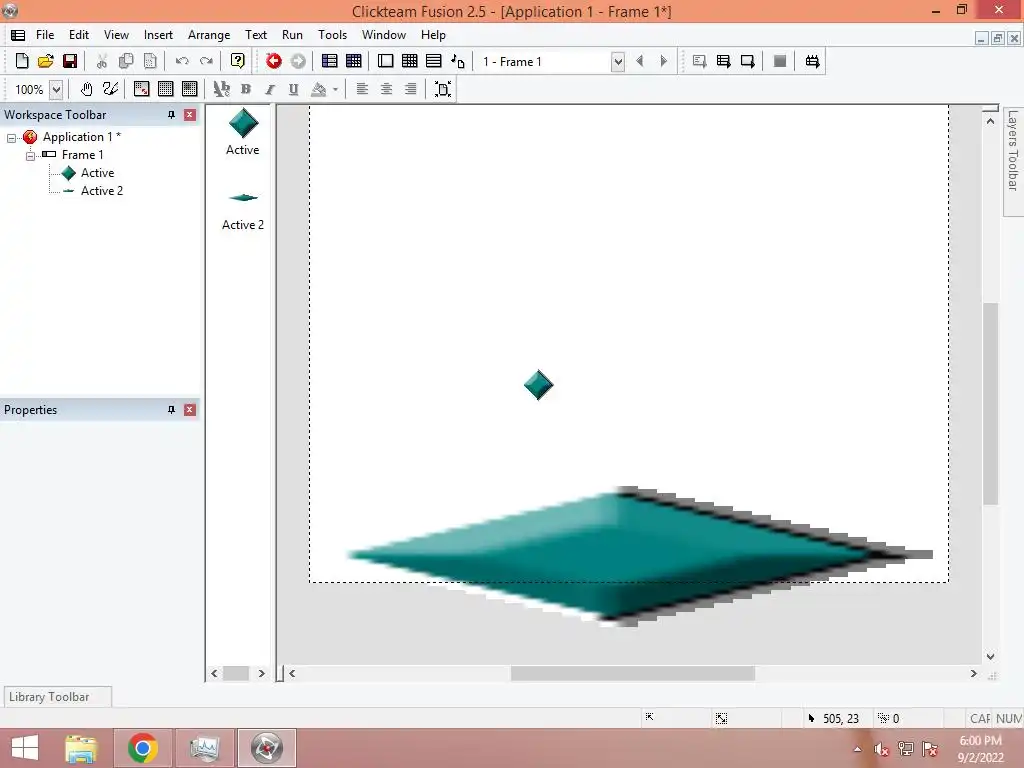Viewport: 1024px width, 768px height.
Task: Toggle the Snap to Grid icon
Action: pos(189,89)
